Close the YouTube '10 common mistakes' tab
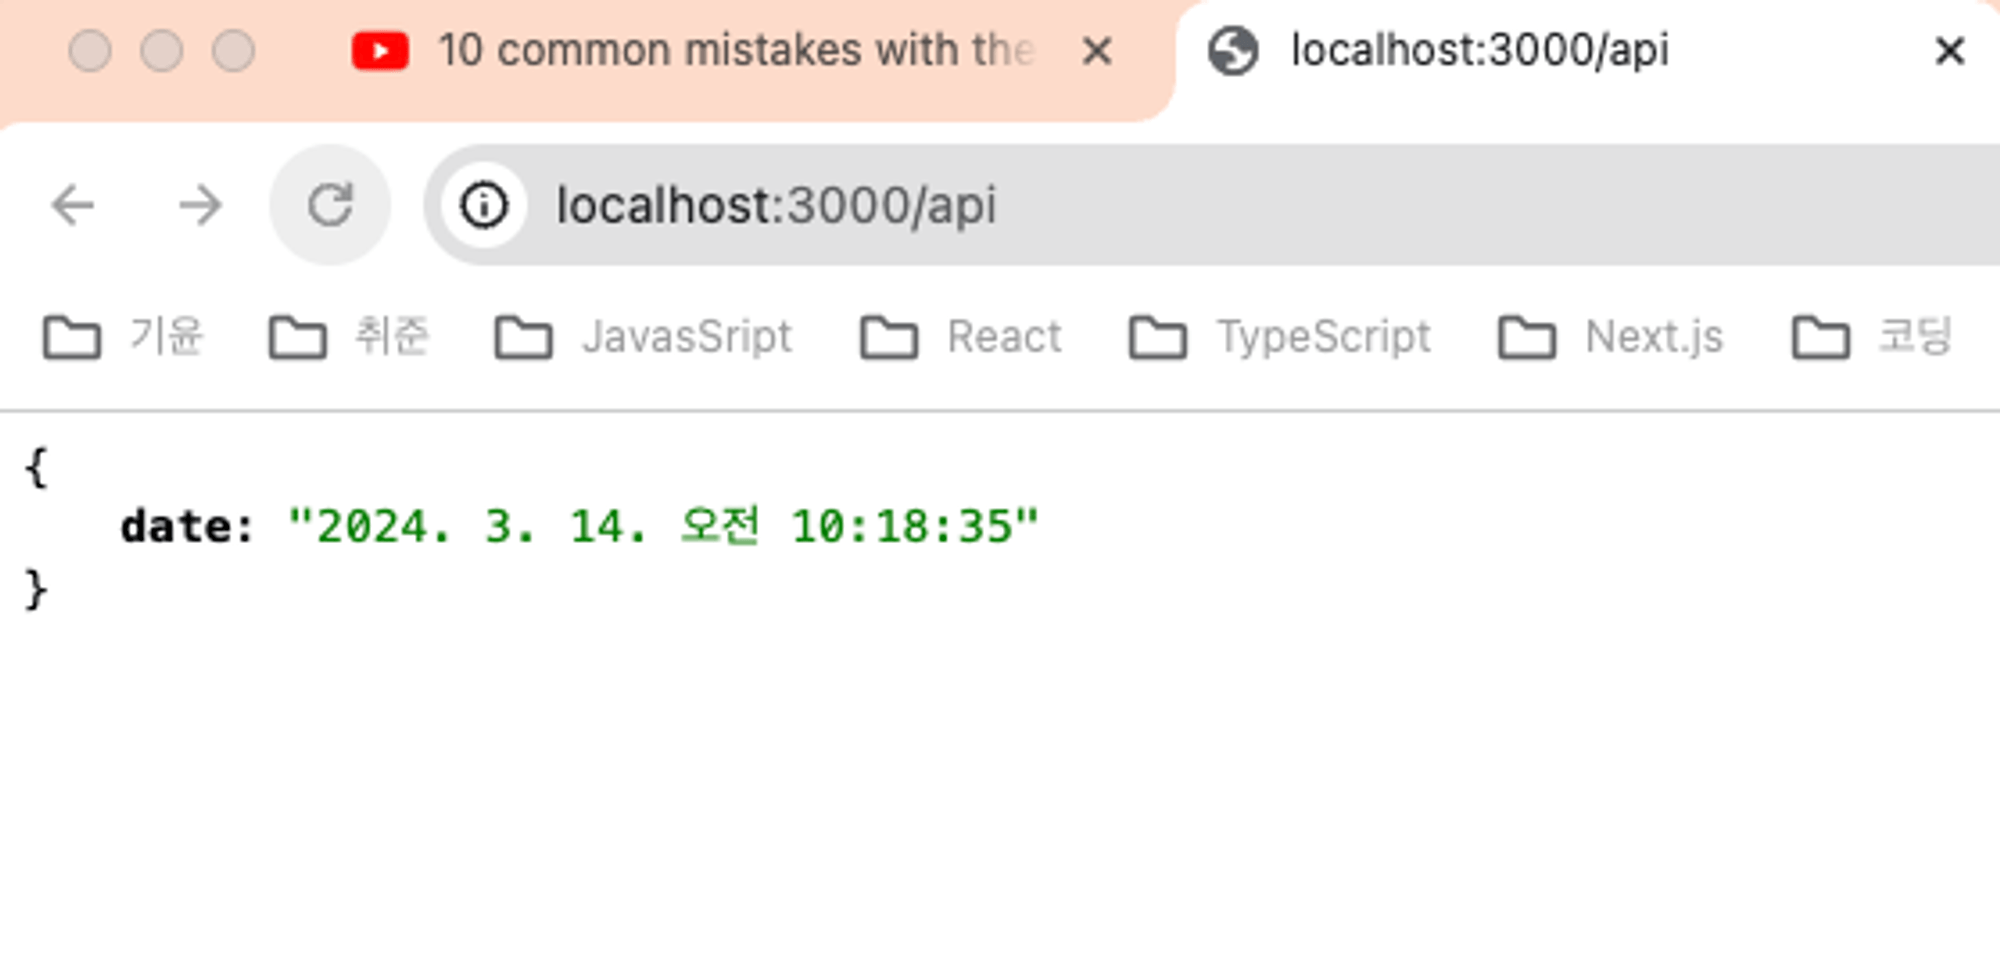The width and height of the screenshot is (2000, 961). 1097,51
